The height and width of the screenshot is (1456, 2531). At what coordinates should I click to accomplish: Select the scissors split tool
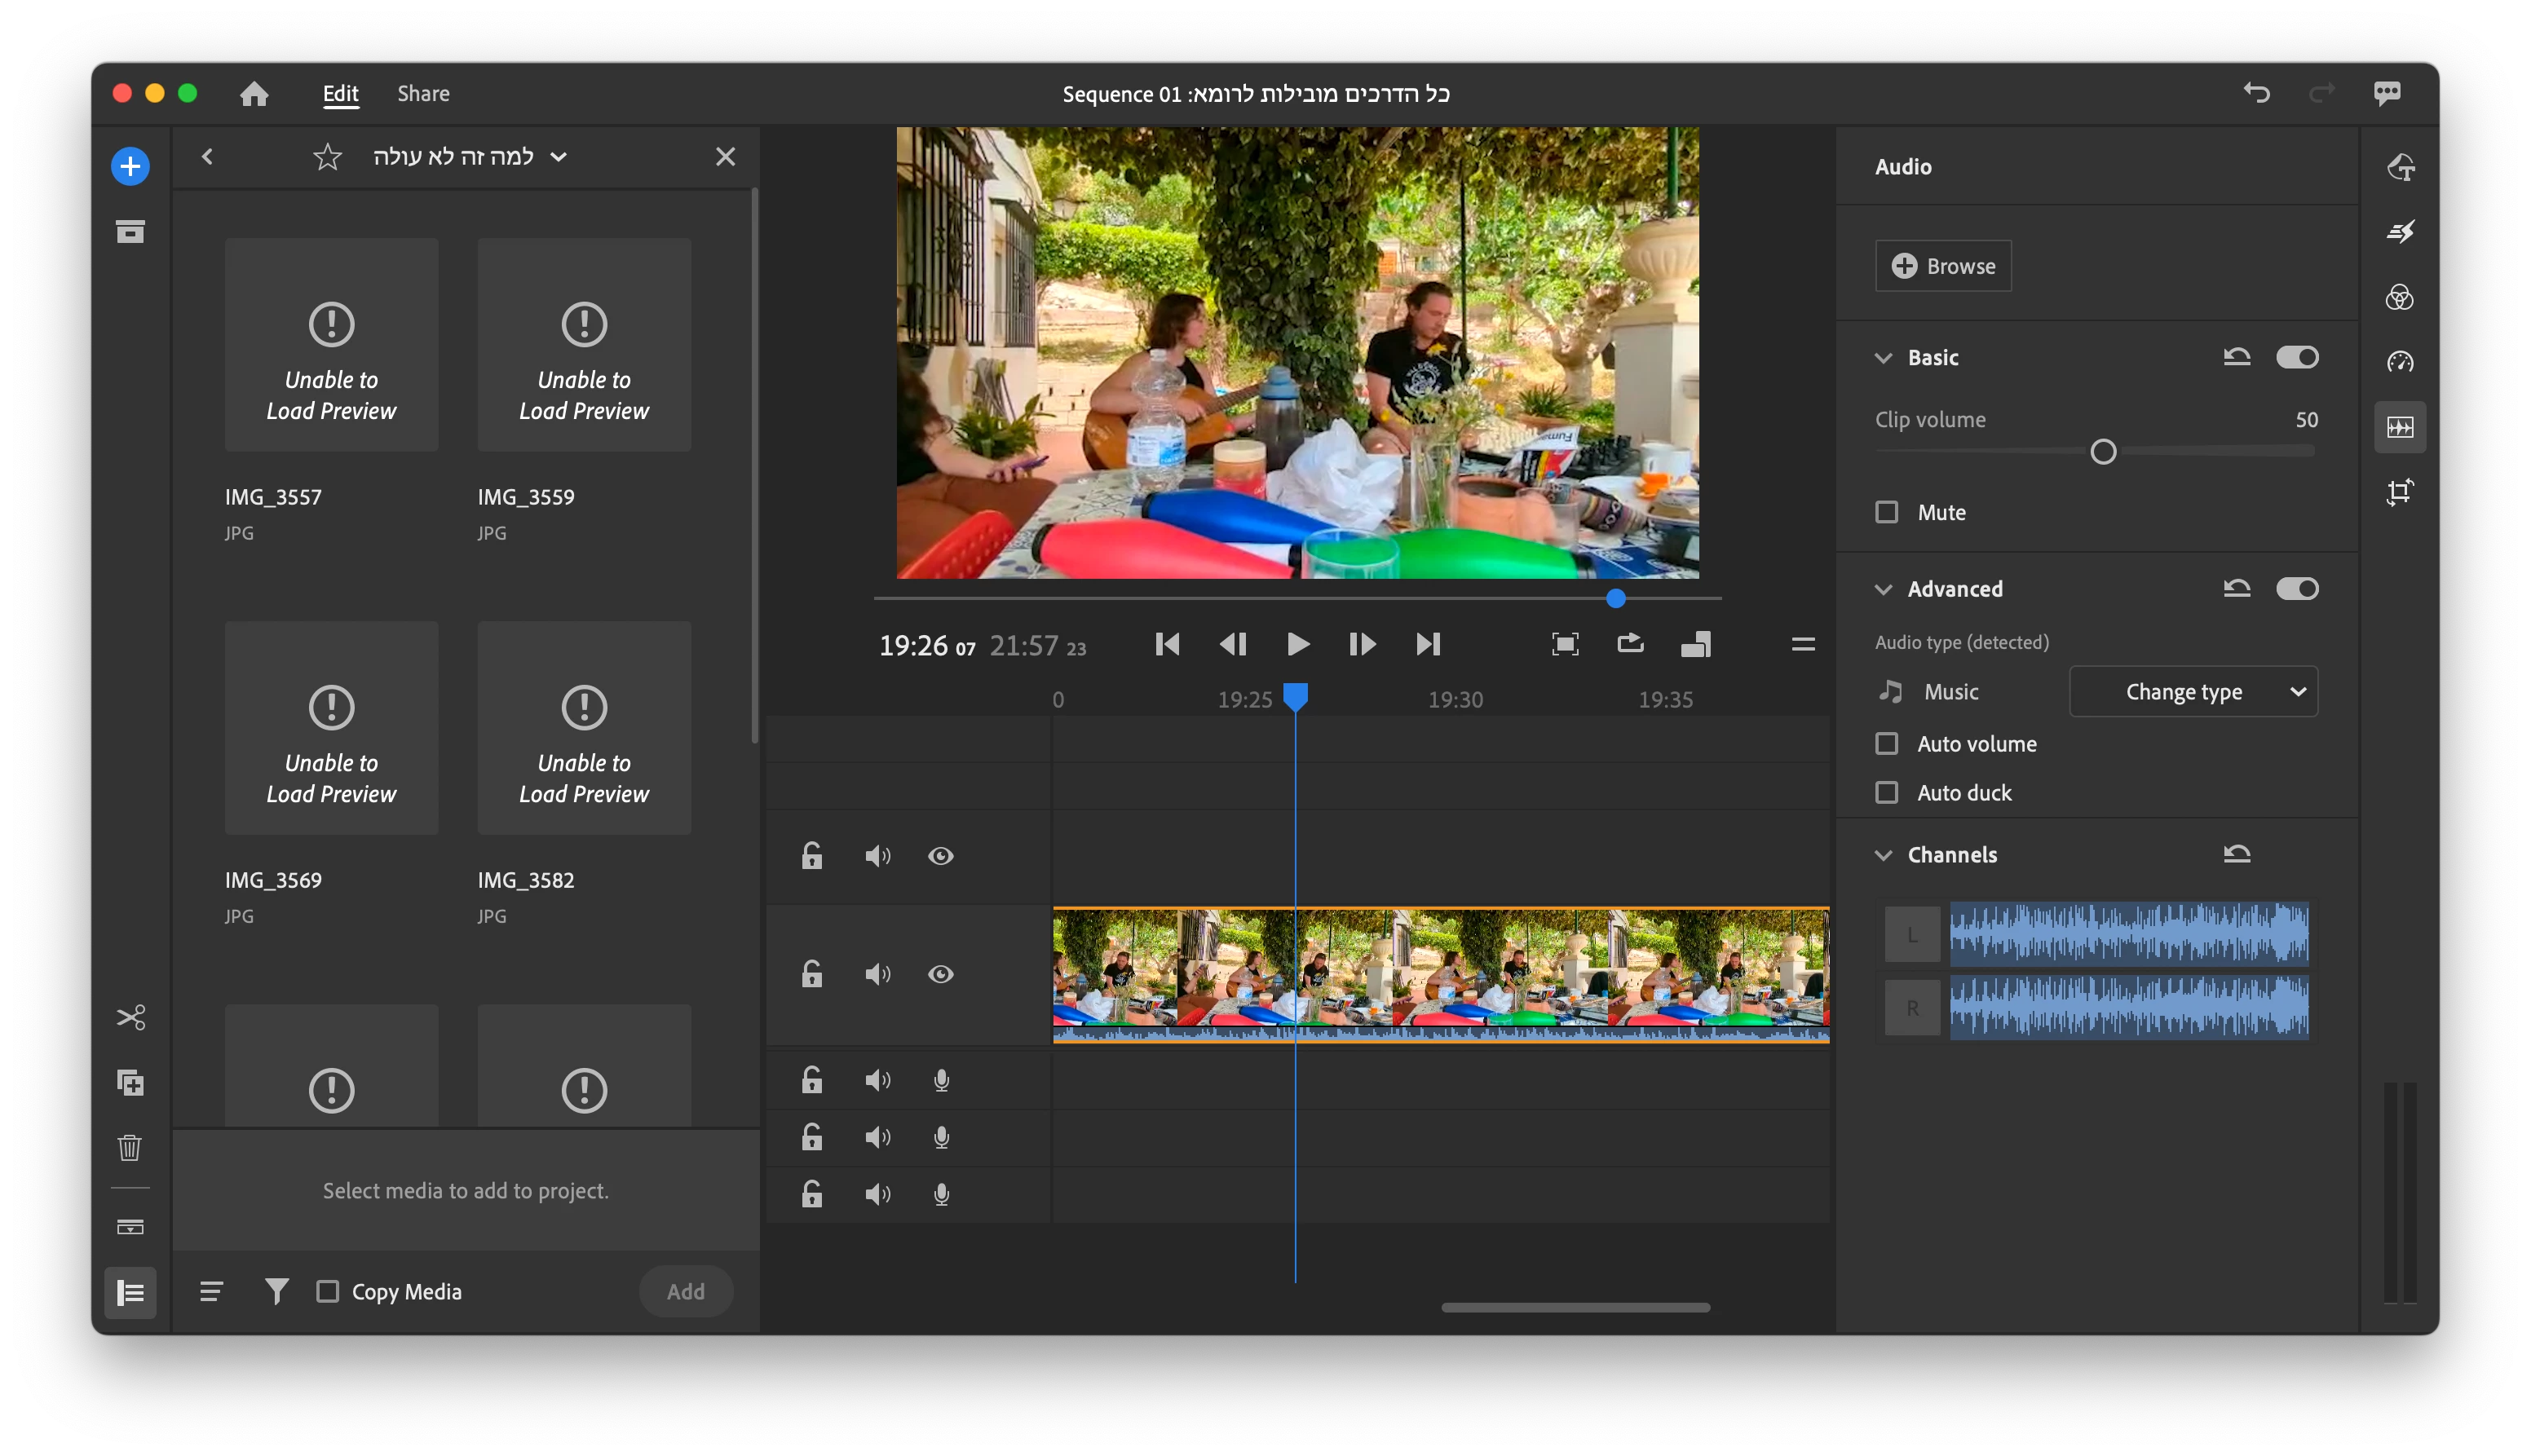(x=130, y=1017)
